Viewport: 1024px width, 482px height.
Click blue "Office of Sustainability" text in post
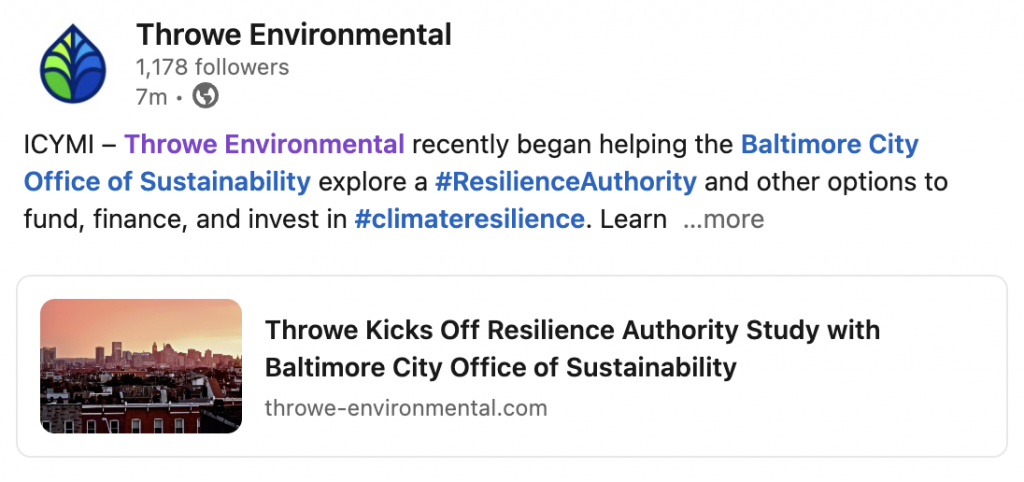tap(167, 182)
